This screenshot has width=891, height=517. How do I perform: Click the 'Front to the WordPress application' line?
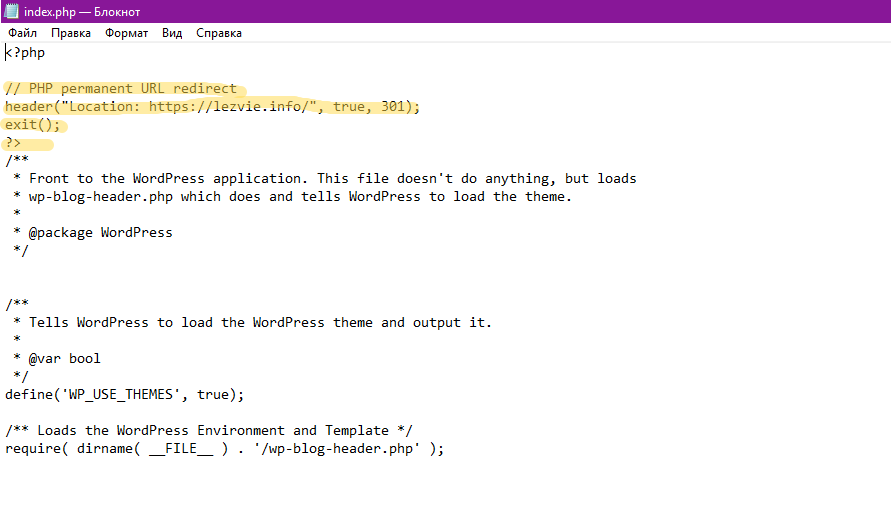pos(320,178)
